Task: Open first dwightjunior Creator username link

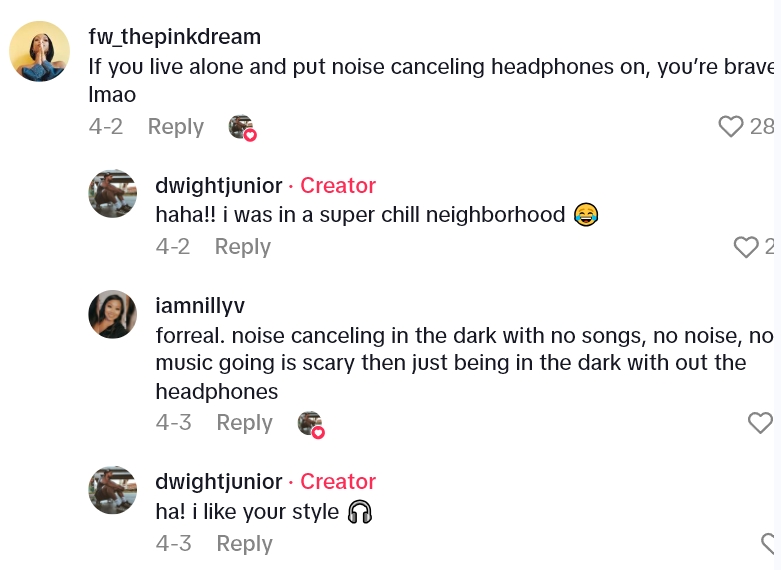Action: pyautogui.click(x=219, y=186)
